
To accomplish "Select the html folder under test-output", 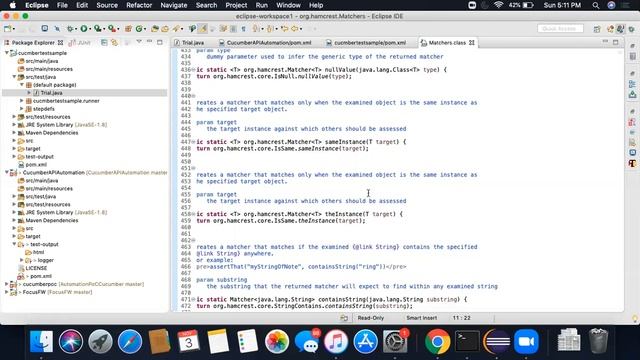I will click(x=38, y=252).
